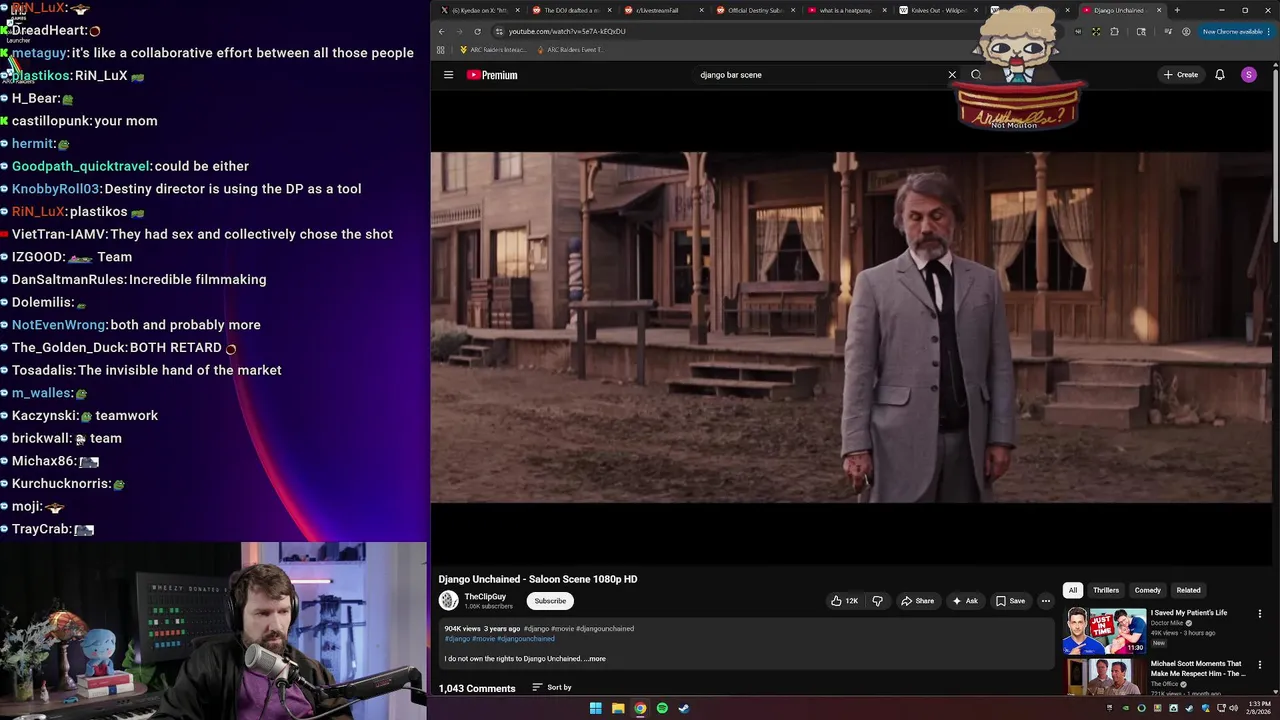The image size is (1280, 720).
Task: Open taskbar clock showing 1:33 PM
Action: (x=1259, y=708)
